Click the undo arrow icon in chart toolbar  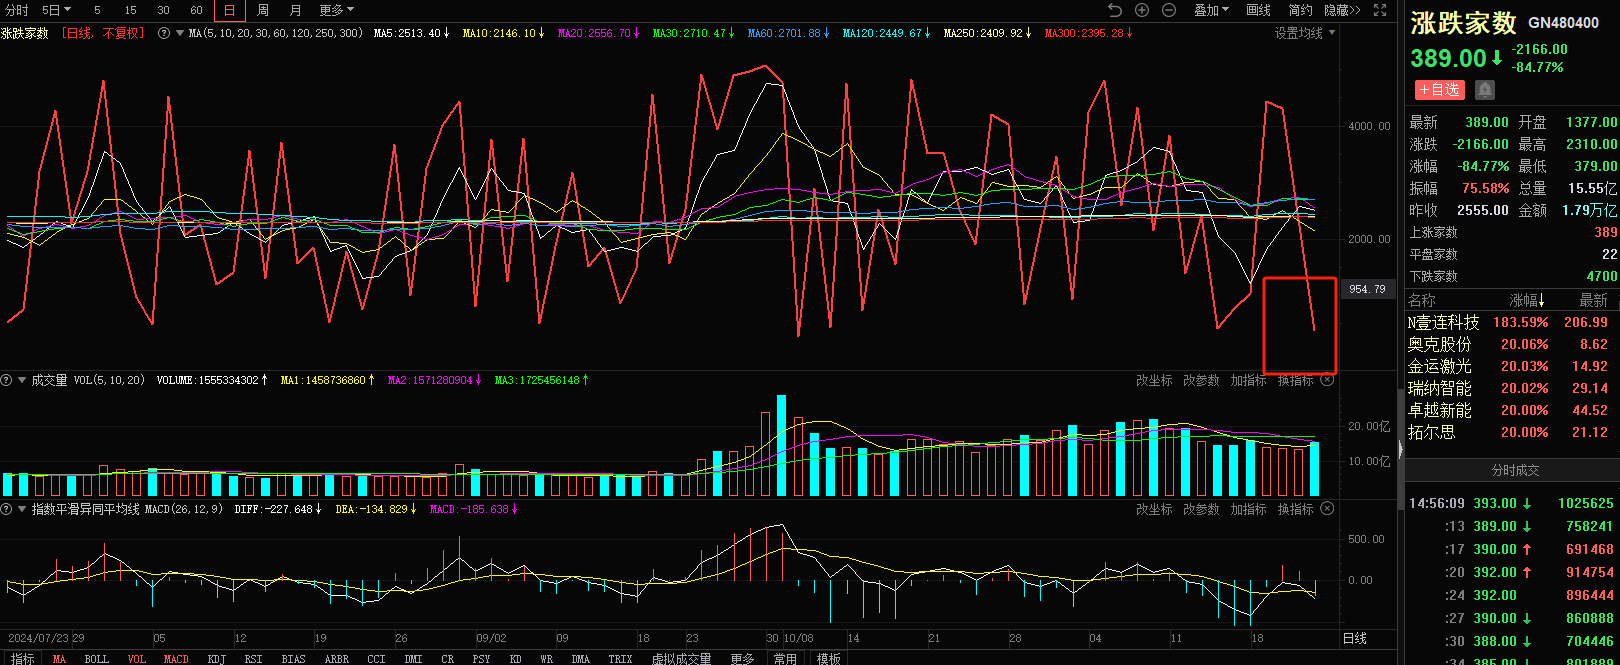pyautogui.click(x=1115, y=10)
